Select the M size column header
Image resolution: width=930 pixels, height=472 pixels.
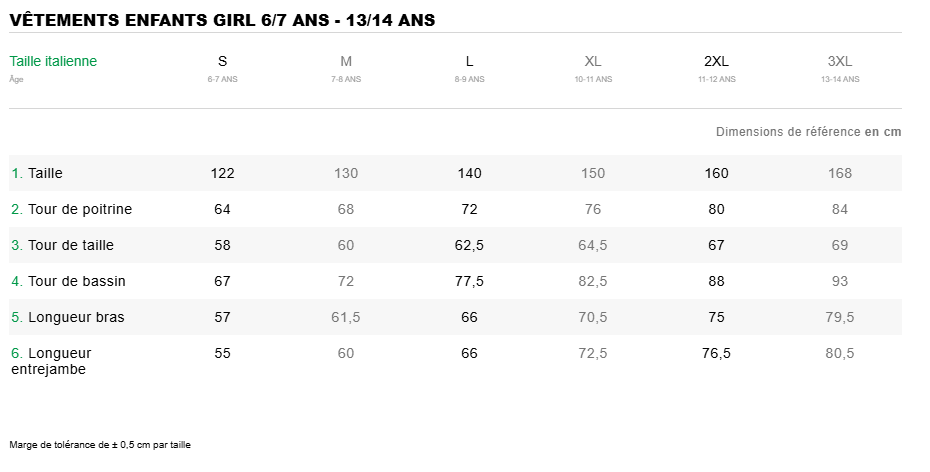(x=346, y=62)
